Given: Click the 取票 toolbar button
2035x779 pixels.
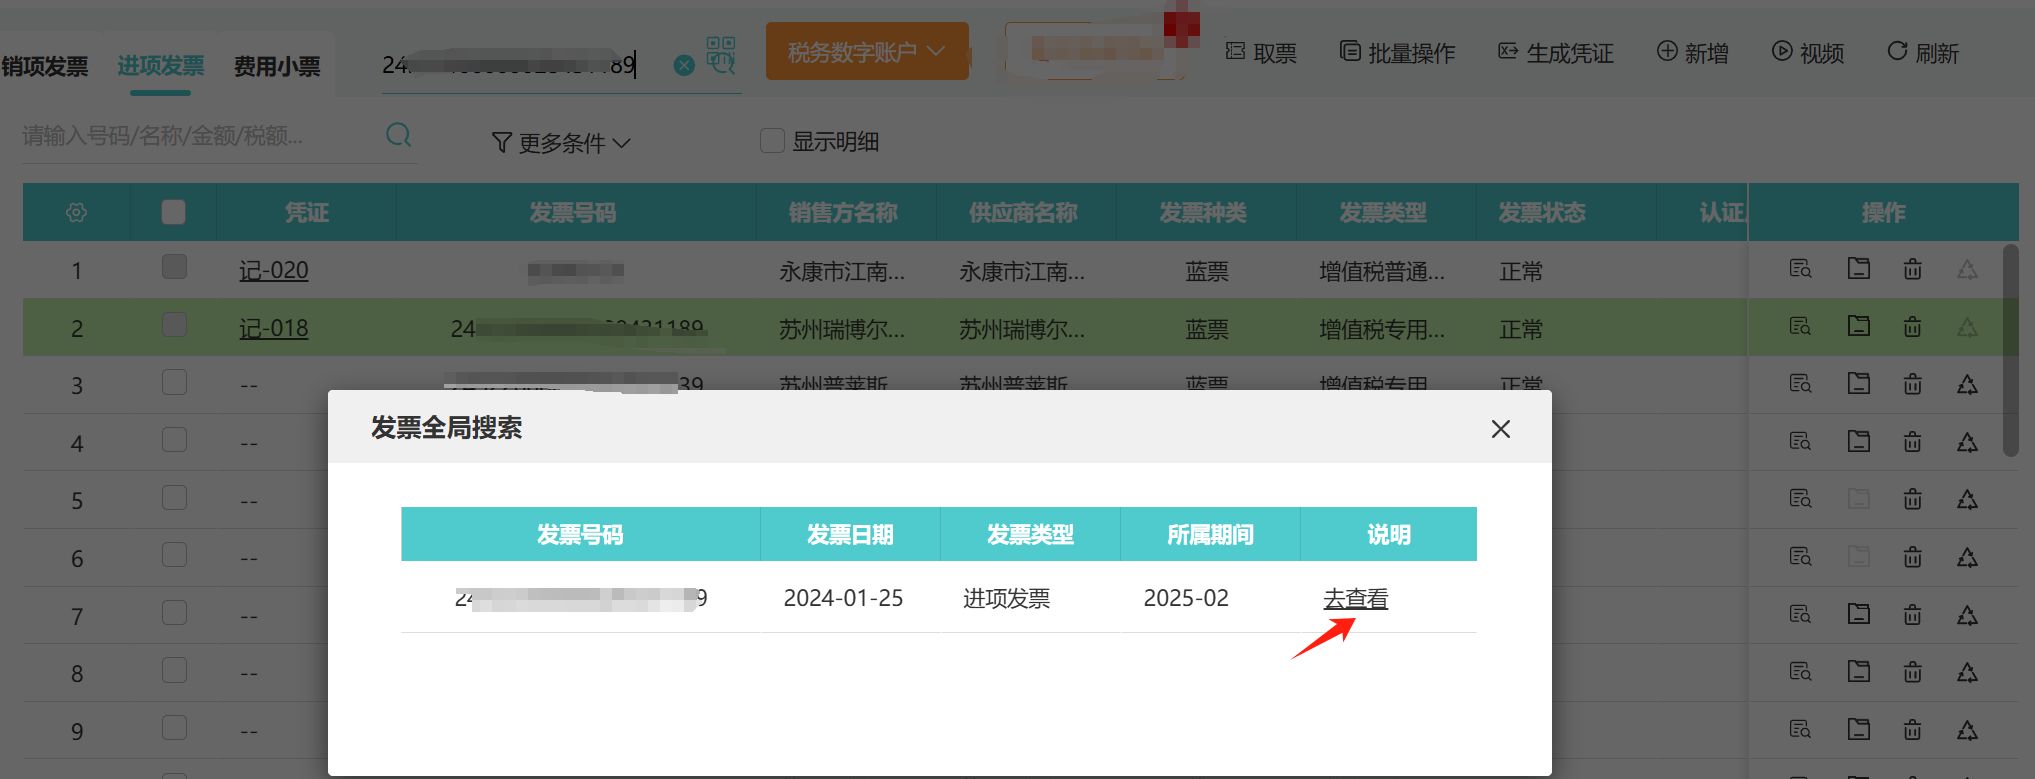Looking at the screenshot, I should (x=1261, y=53).
